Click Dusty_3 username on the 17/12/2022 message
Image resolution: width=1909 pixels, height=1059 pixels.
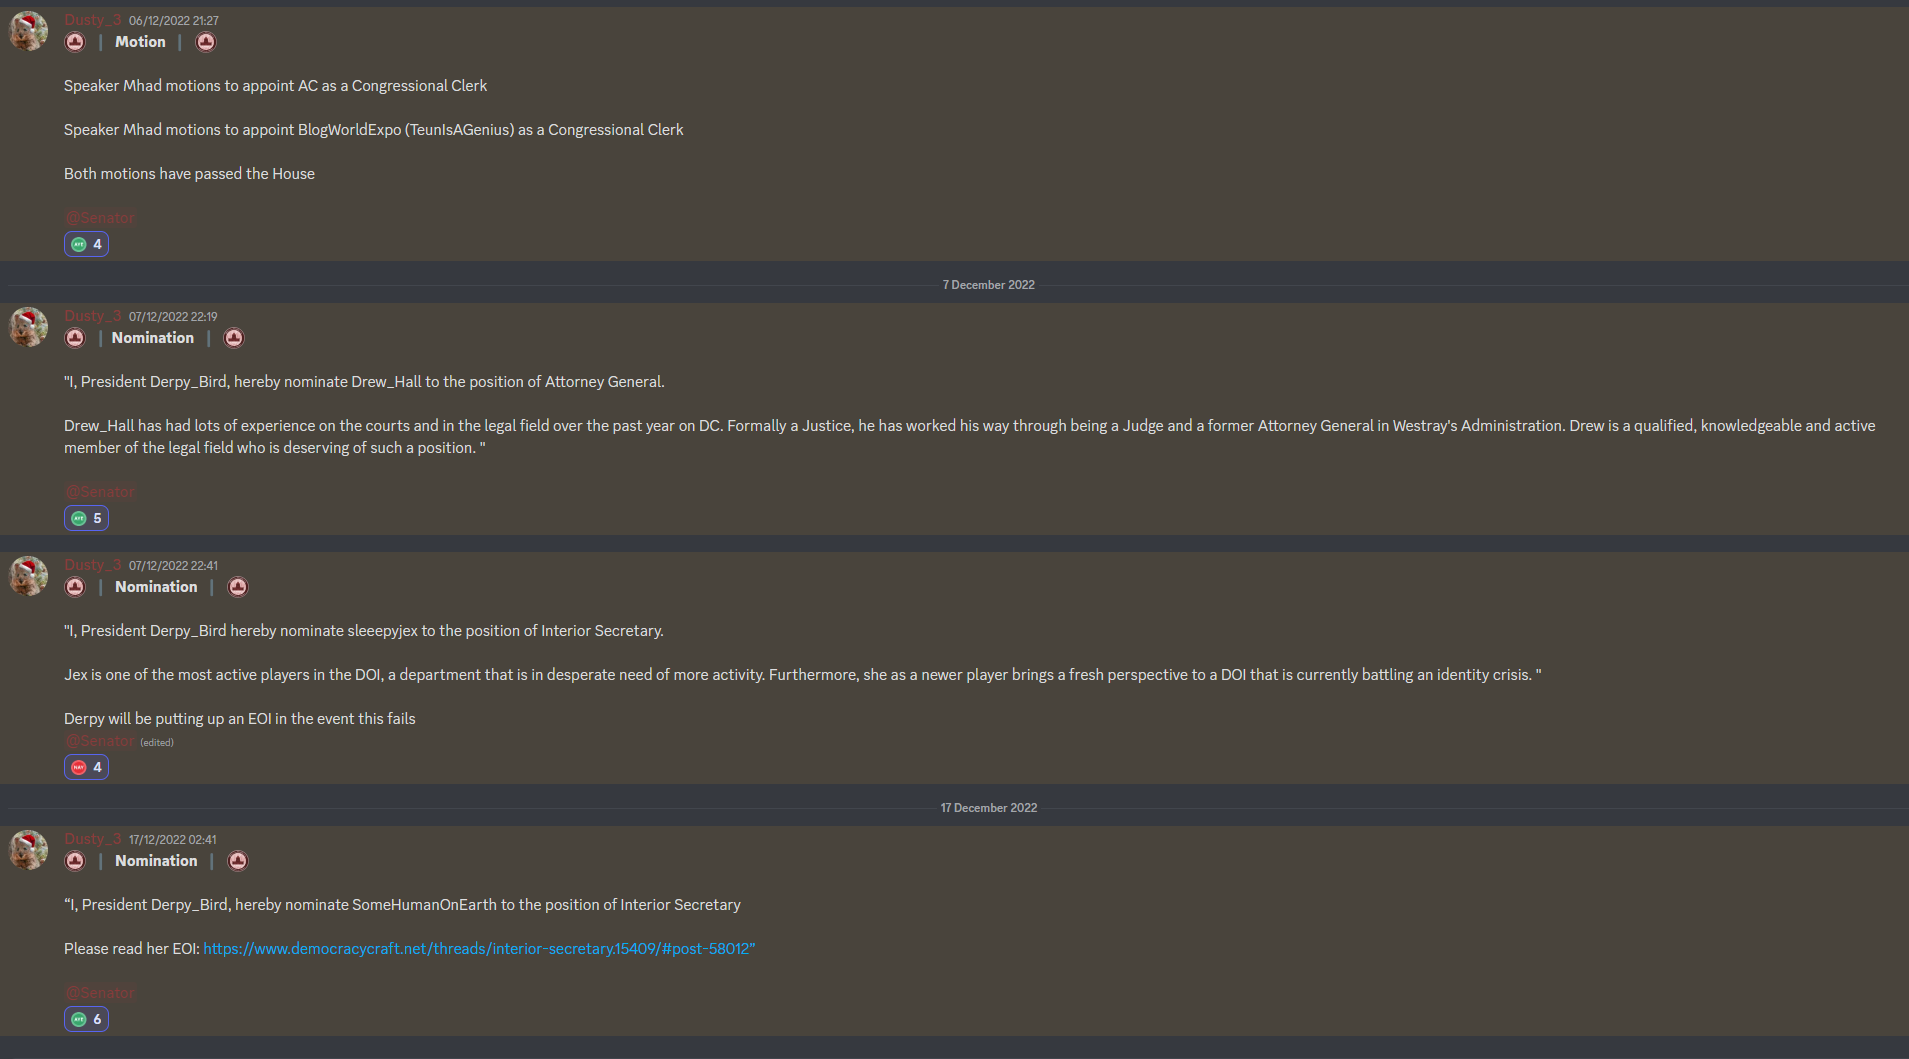(93, 839)
